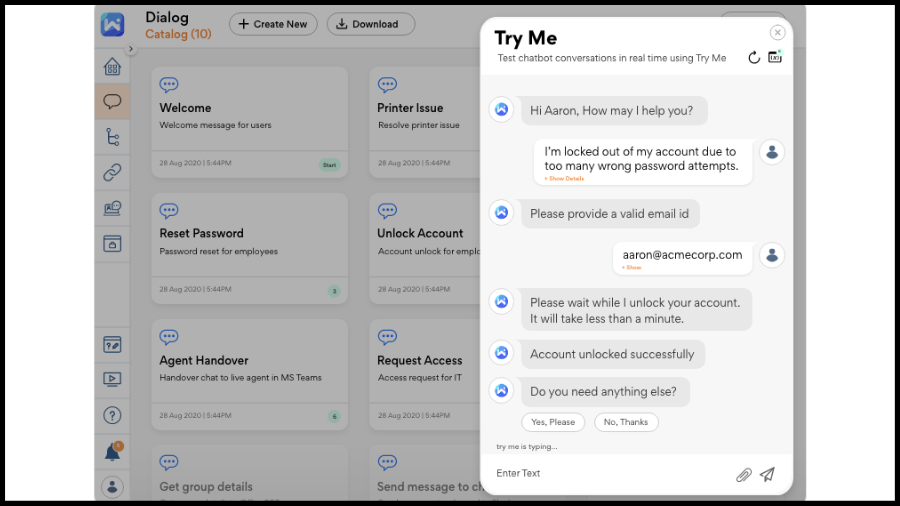The height and width of the screenshot is (506, 900).
Task: Open the Reset Password dialog card
Action: tap(249, 247)
